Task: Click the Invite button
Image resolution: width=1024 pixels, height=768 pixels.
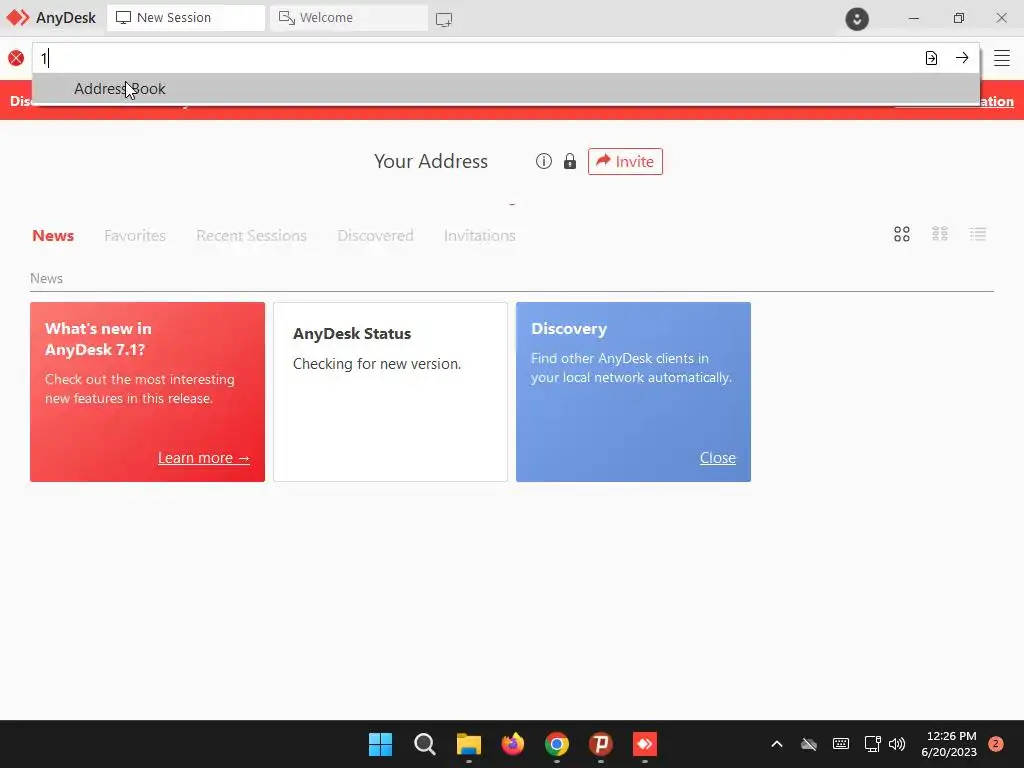Action: pyautogui.click(x=625, y=161)
